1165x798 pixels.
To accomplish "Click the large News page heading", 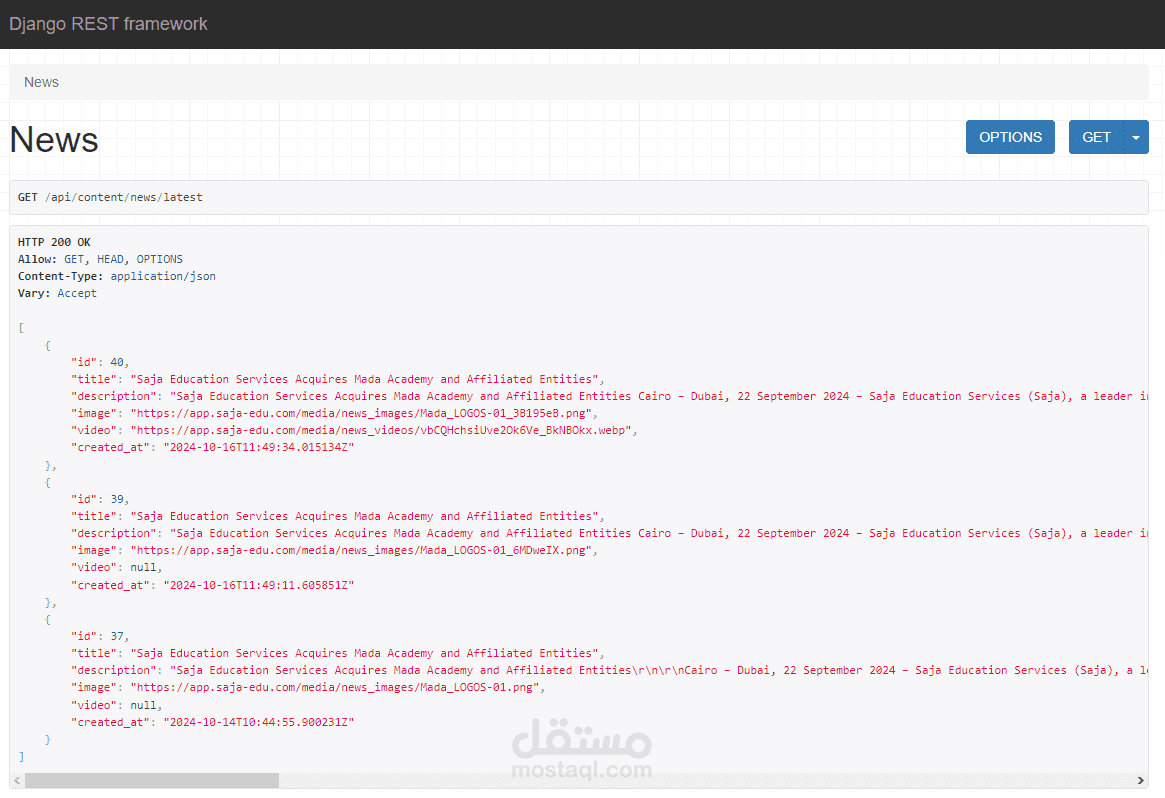I will [54, 139].
